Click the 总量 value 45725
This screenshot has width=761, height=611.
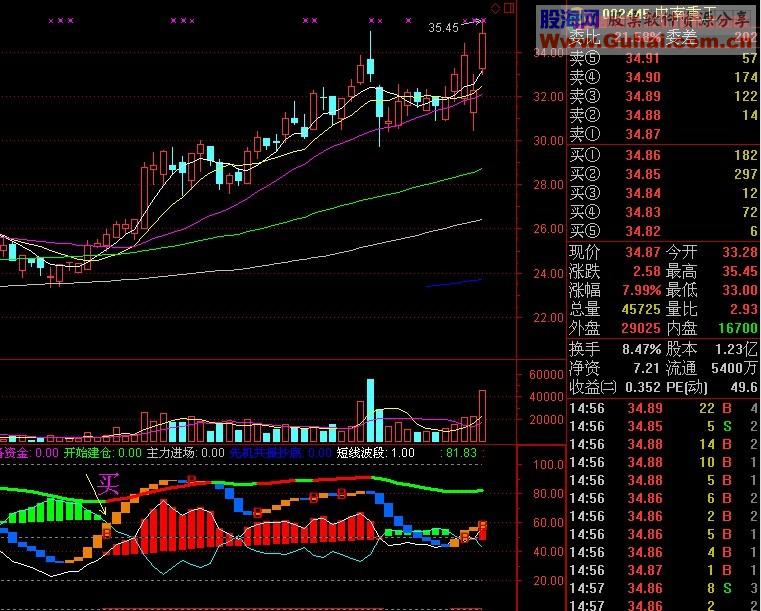(x=641, y=309)
